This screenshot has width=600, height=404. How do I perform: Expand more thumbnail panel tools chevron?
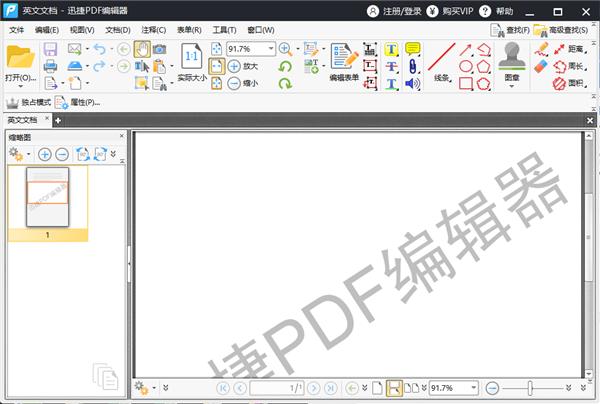coord(113,154)
